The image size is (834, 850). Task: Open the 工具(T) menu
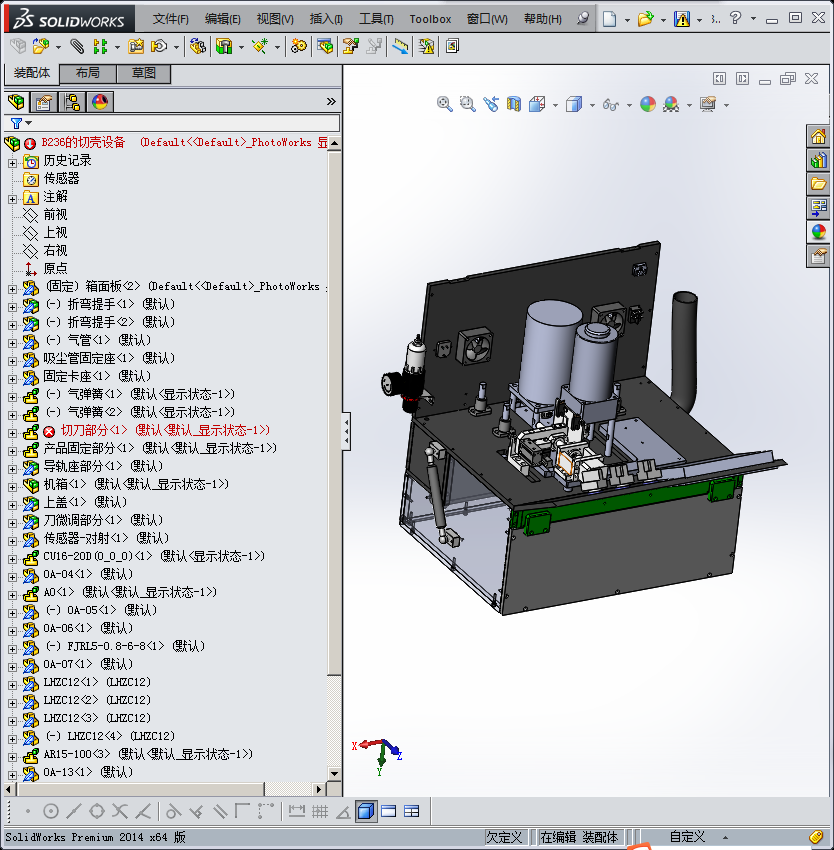pyautogui.click(x=376, y=19)
